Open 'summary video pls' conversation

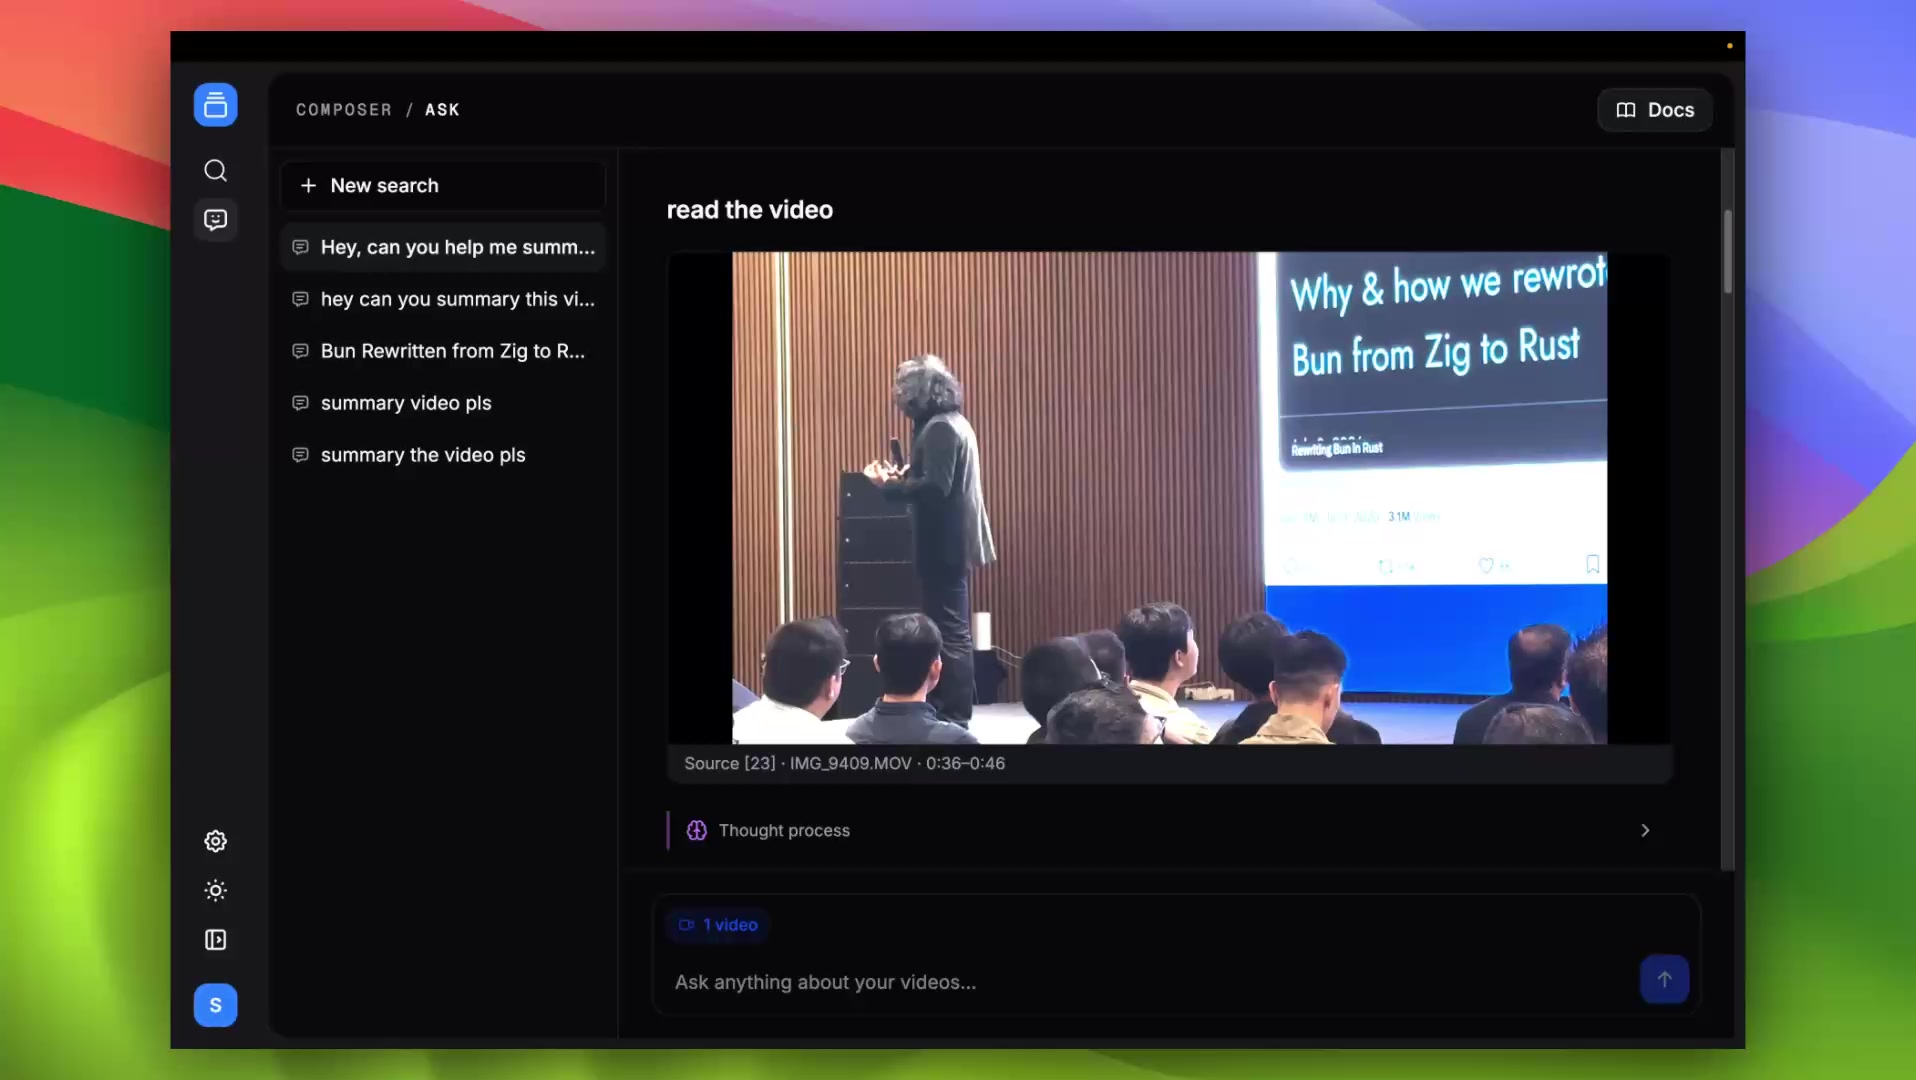coord(443,403)
